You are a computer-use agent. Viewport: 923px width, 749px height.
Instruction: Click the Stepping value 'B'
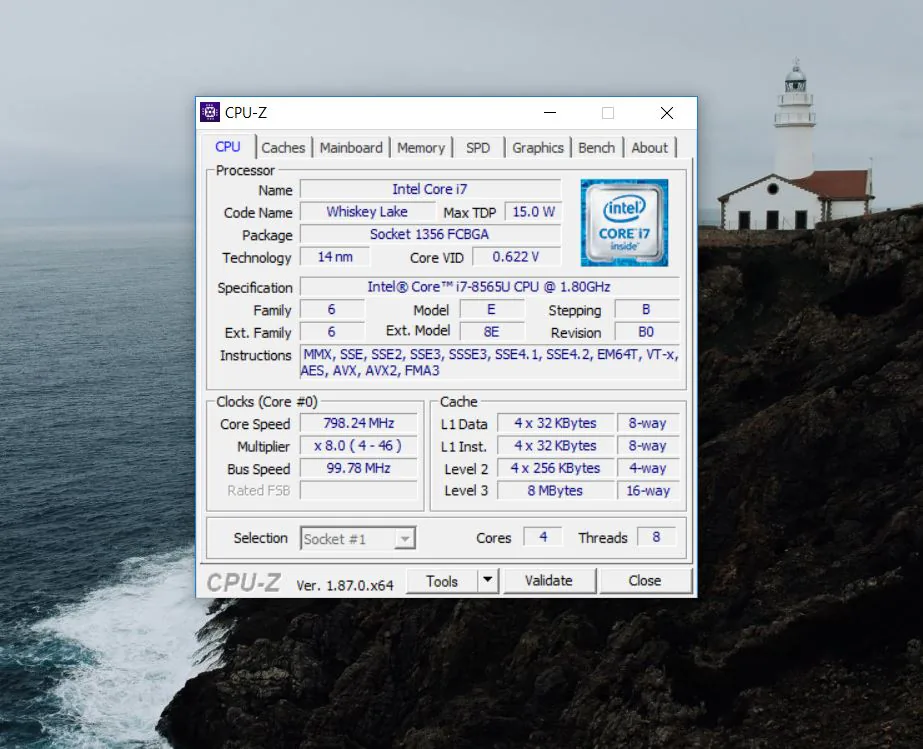point(646,310)
